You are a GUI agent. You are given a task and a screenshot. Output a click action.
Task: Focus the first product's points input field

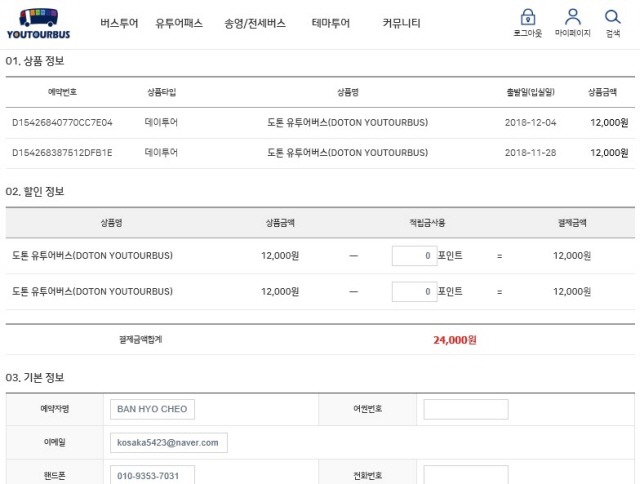414,255
